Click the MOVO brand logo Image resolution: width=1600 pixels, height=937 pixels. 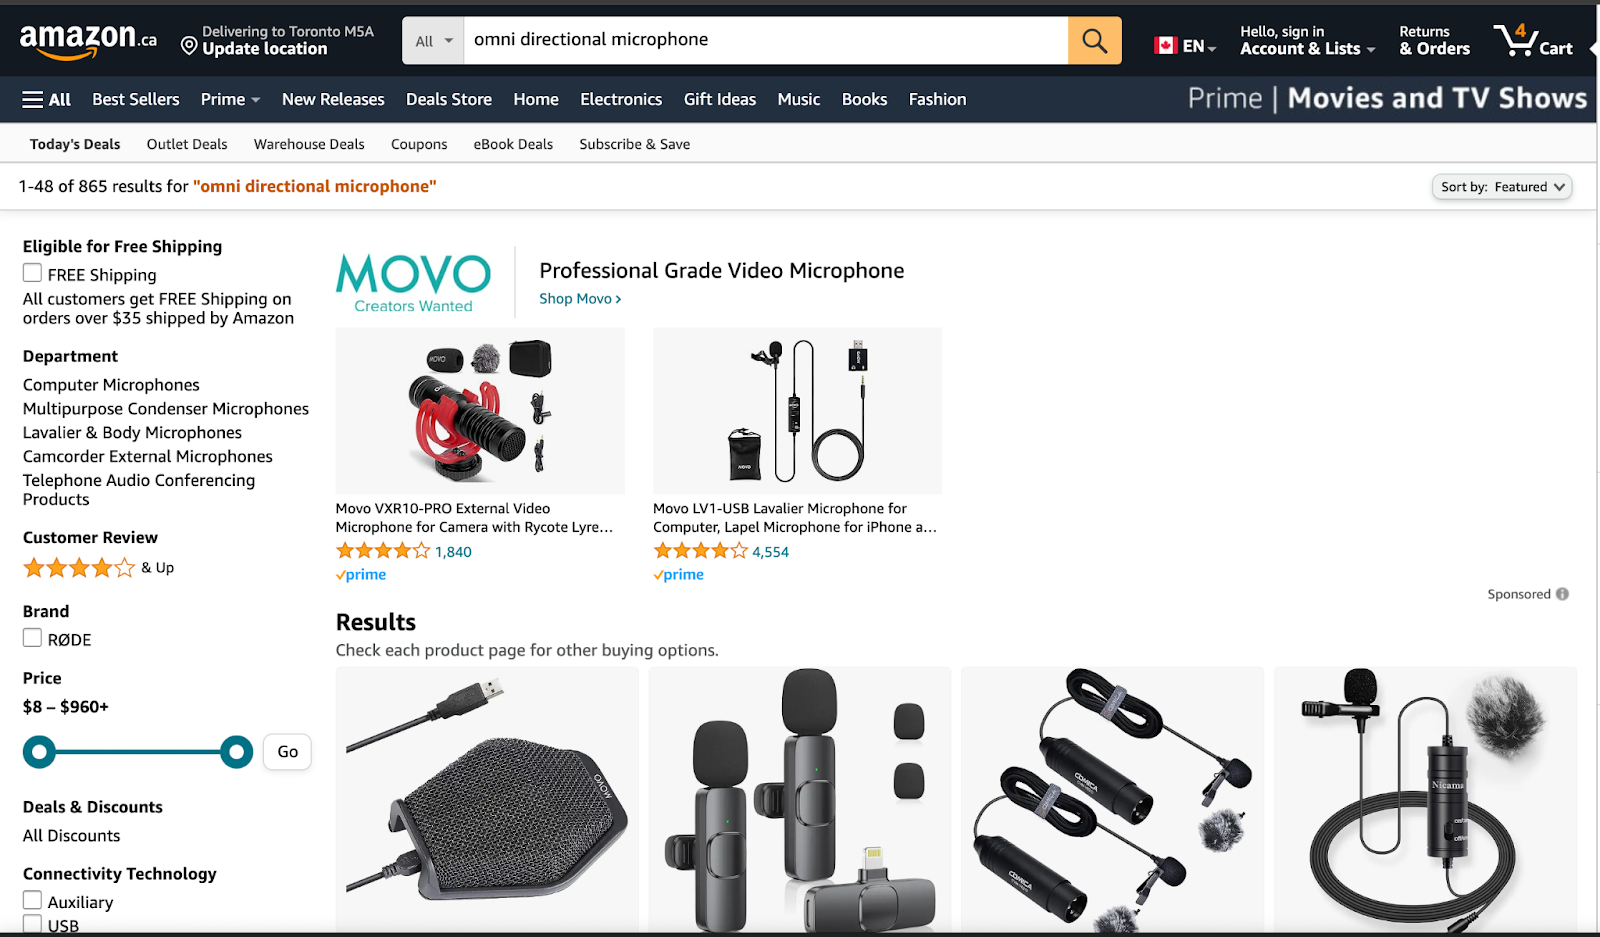pyautogui.click(x=413, y=283)
